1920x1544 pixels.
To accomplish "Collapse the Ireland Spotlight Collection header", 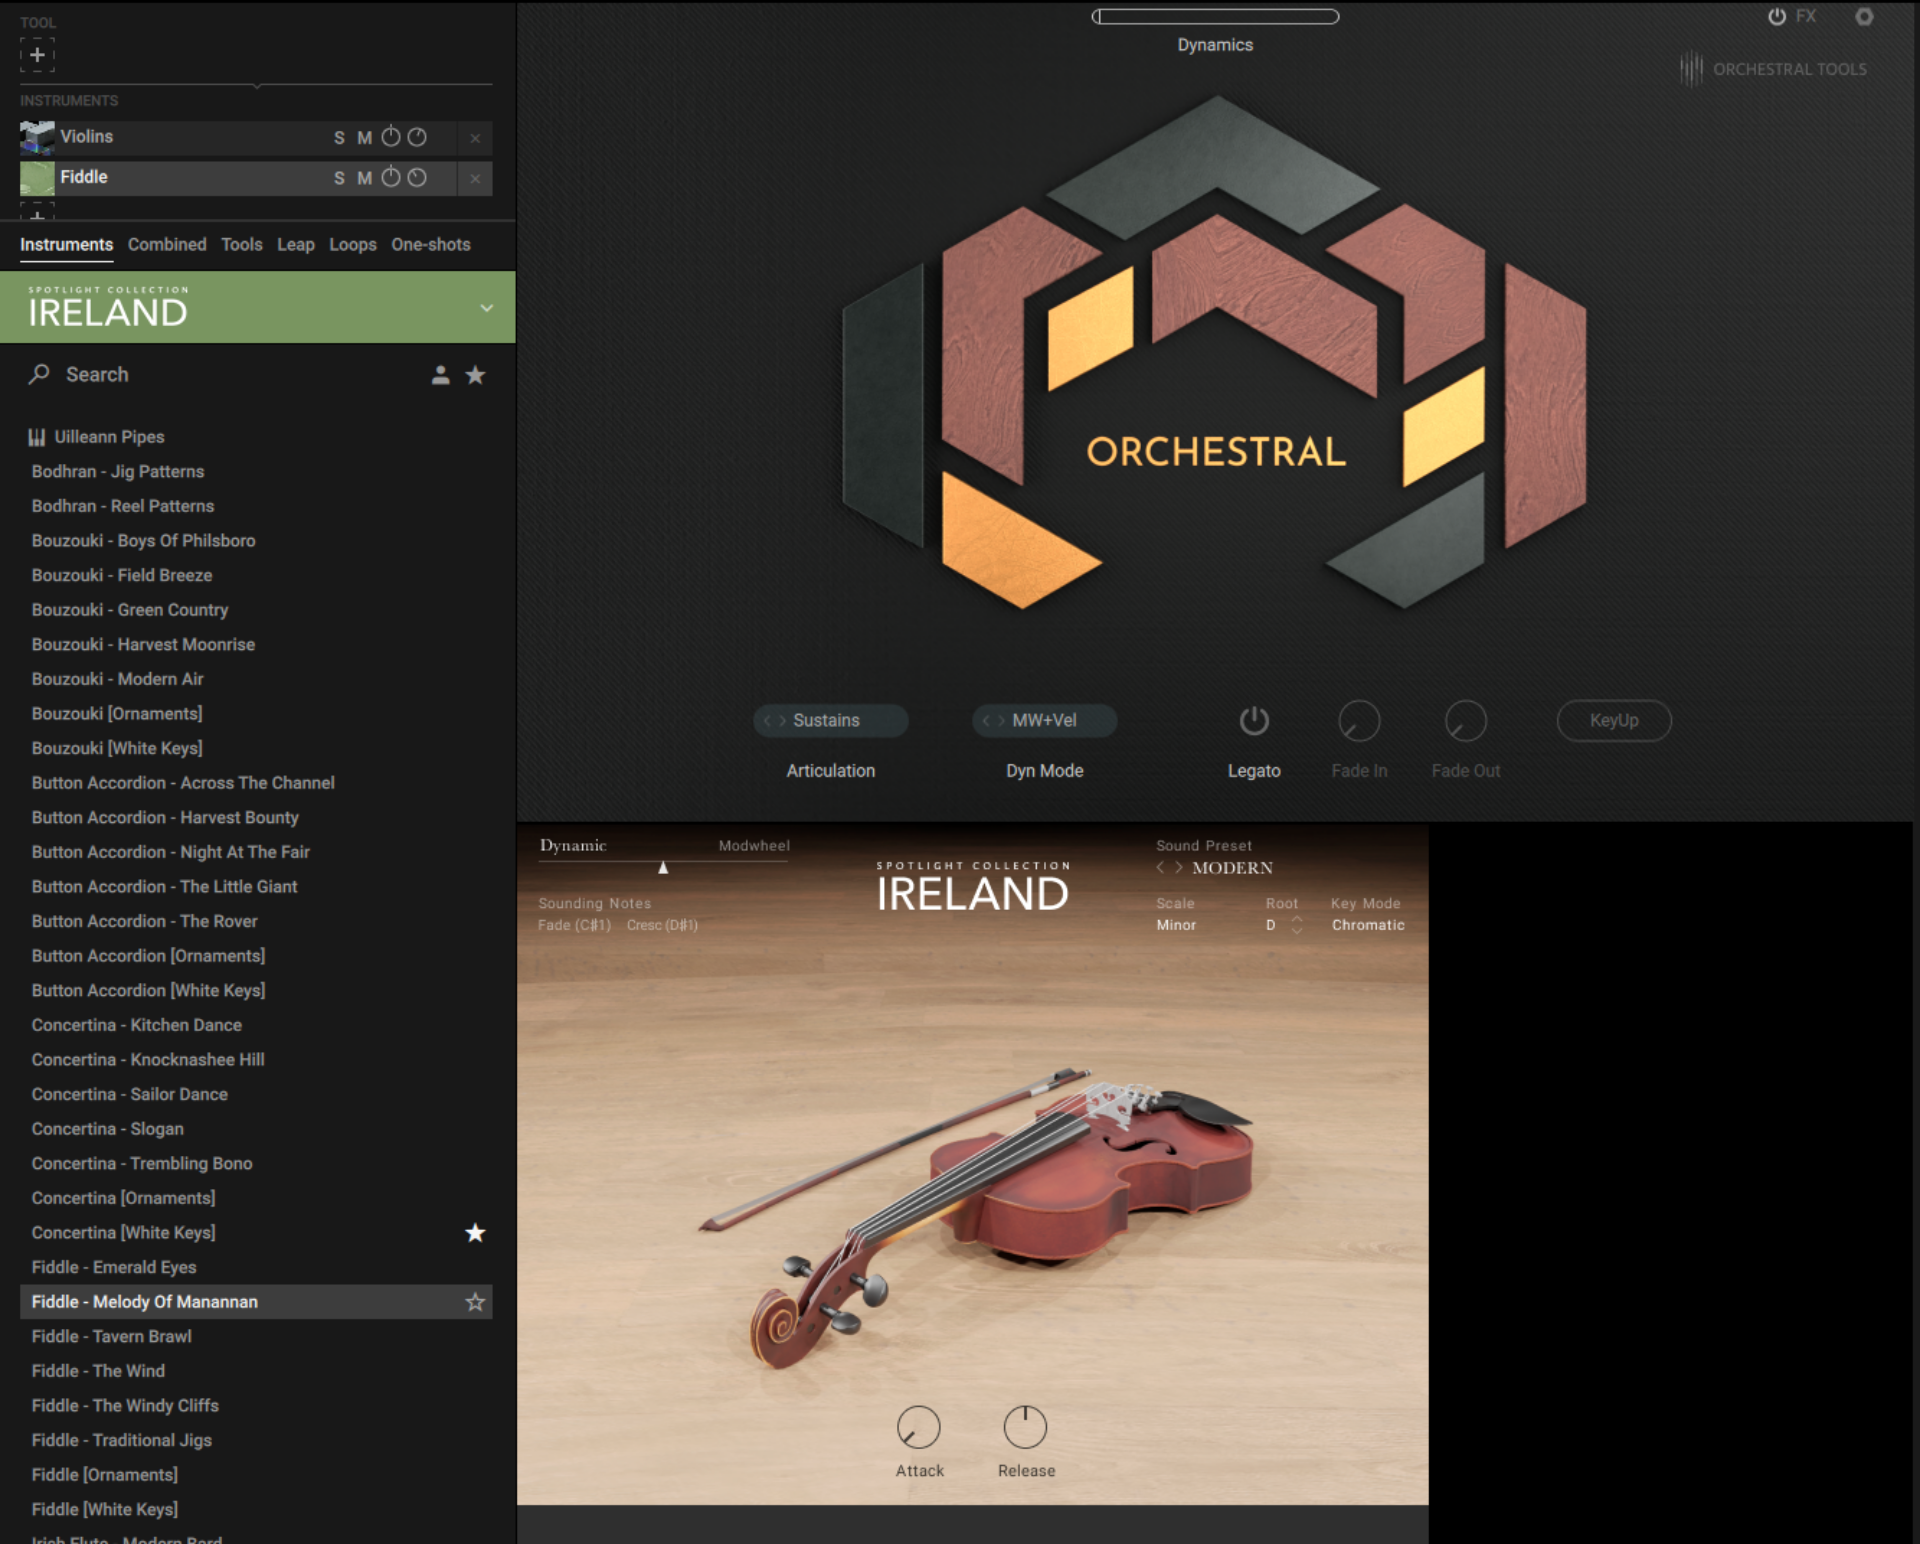I will tap(487, 307).
